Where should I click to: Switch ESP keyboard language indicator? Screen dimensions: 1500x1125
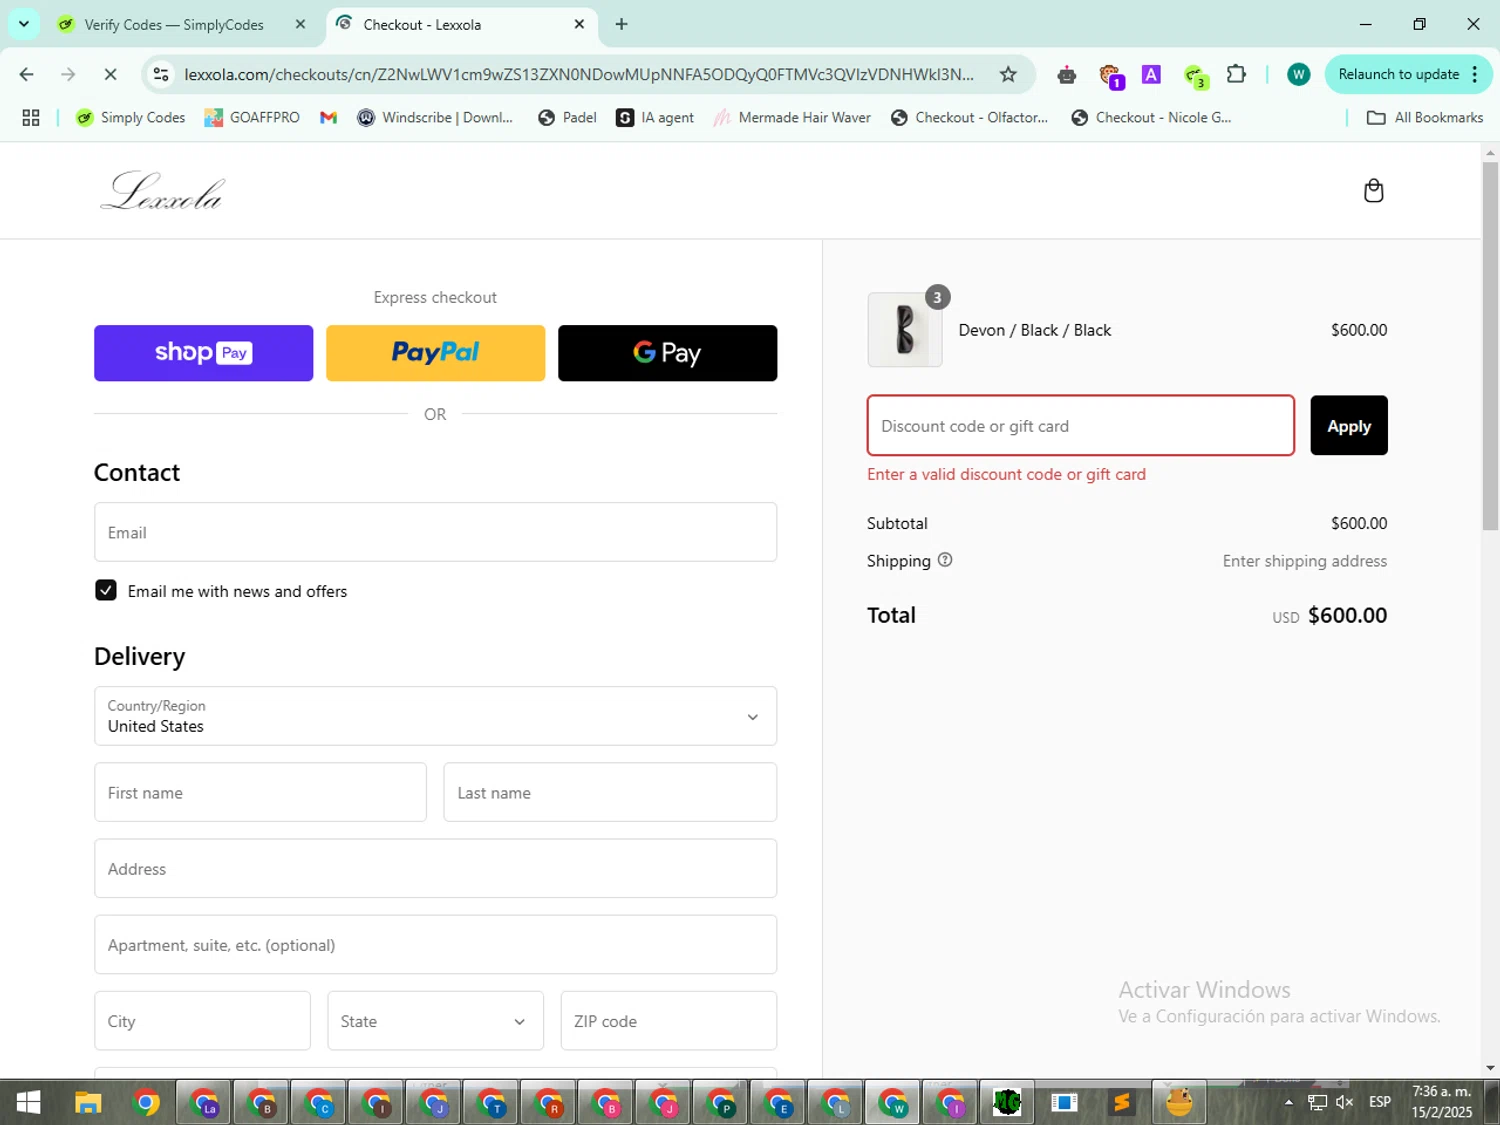pyautogui.click(x=1379, y=1102)
